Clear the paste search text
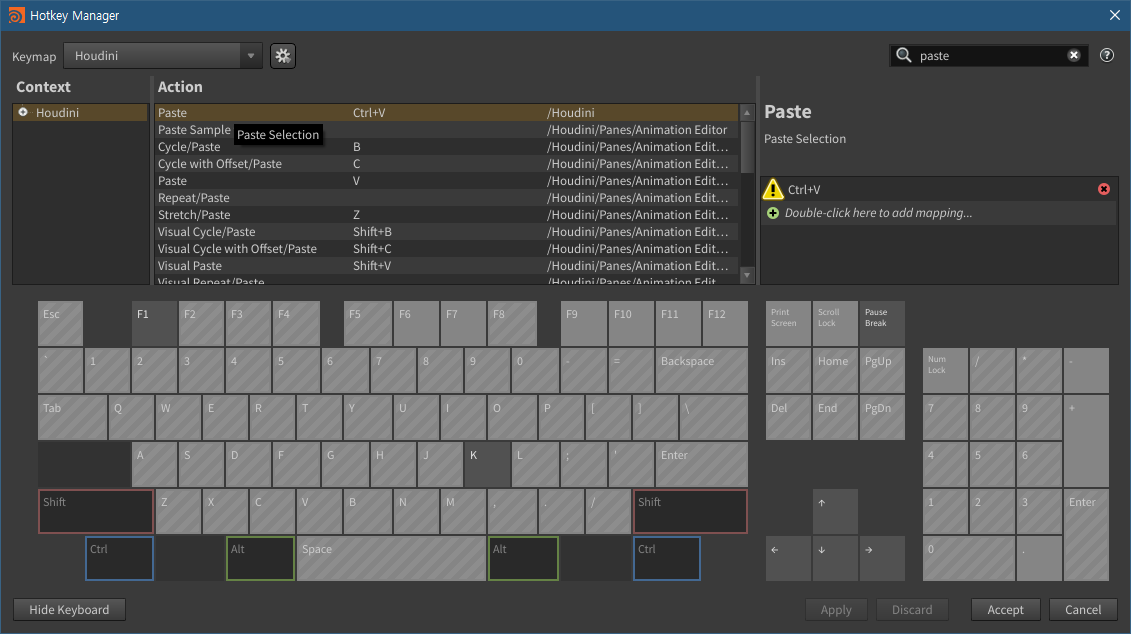1131x634 pixels. [1073, 56]
